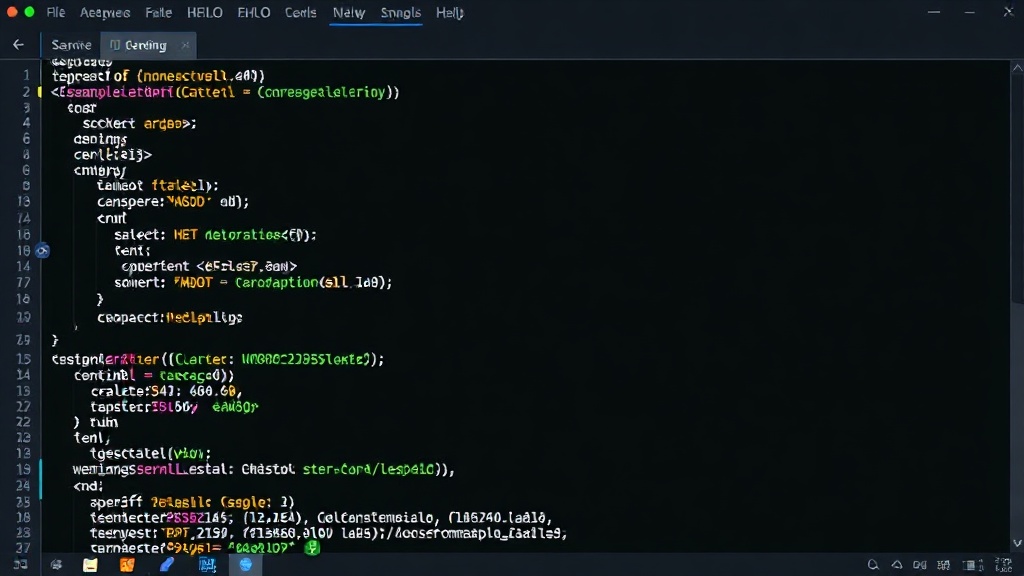Click the grid-like tray icon

pos(944,565)
